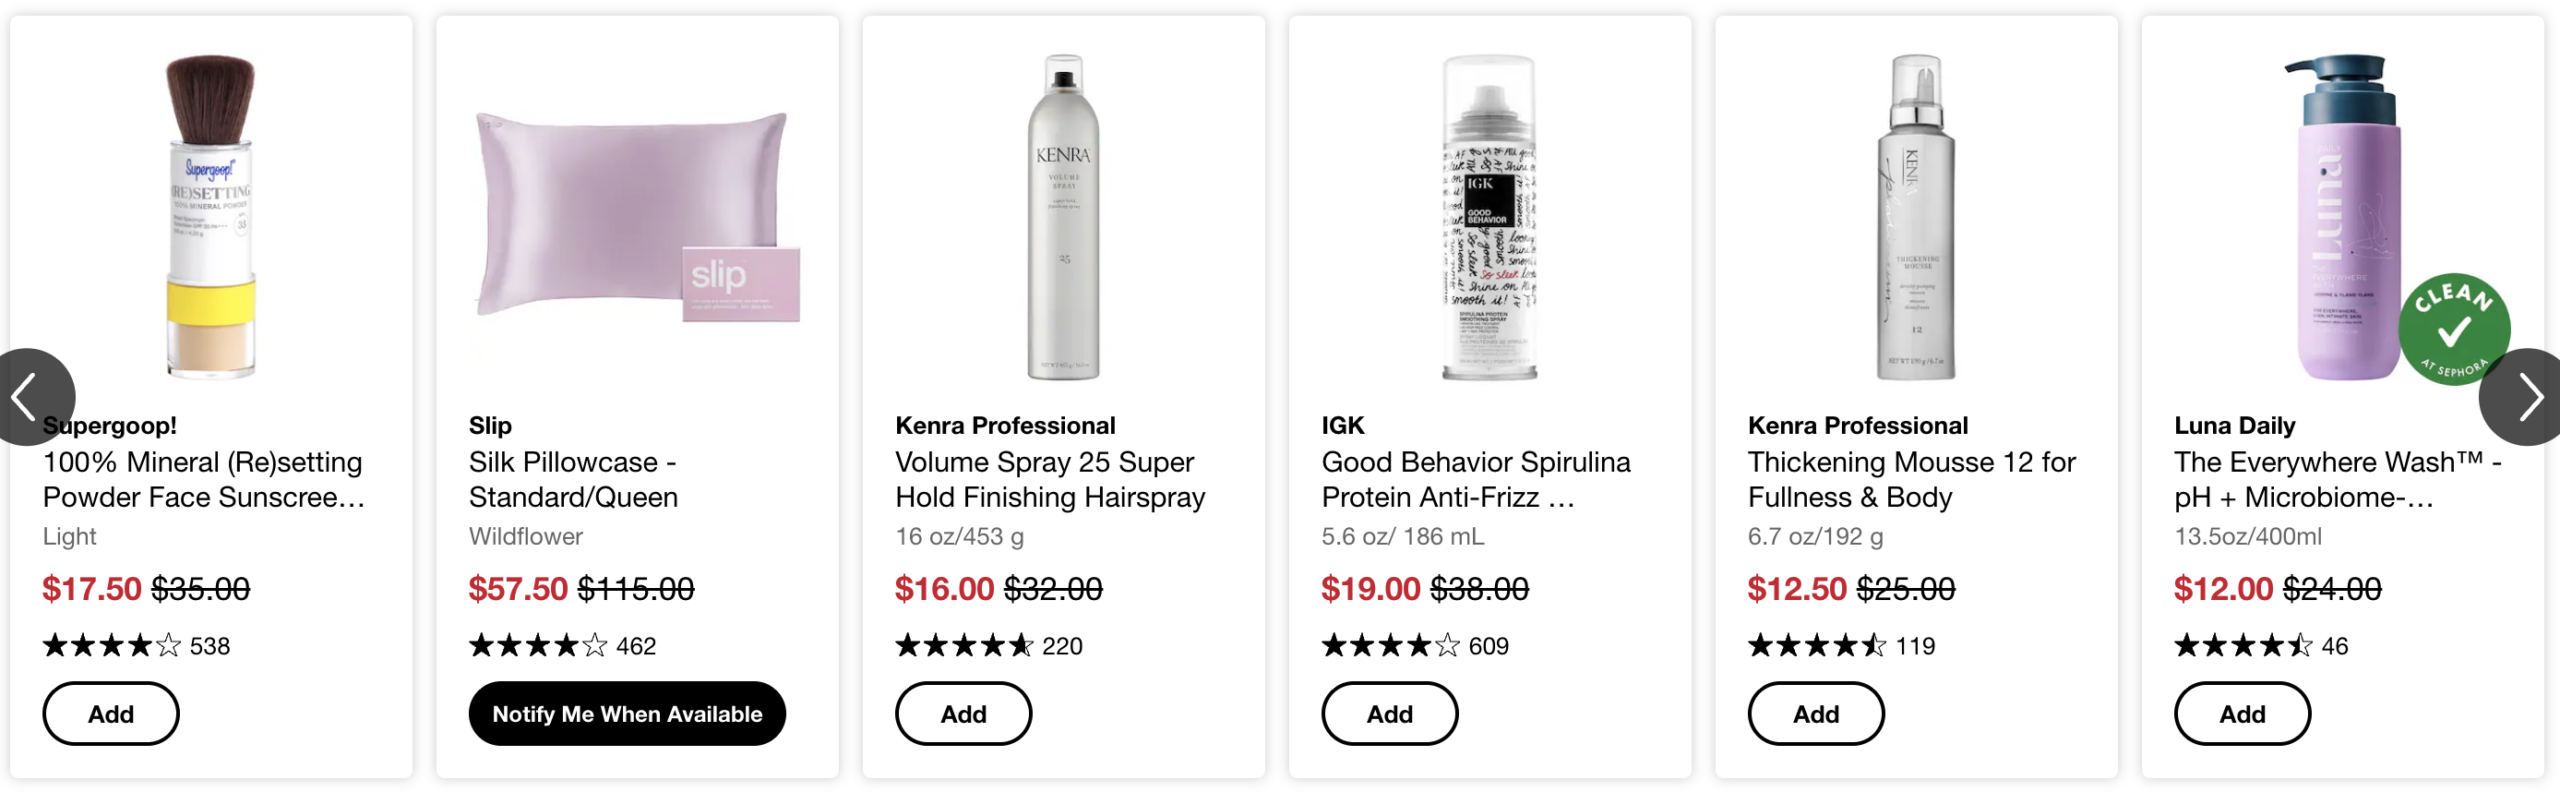Add IGK Good Behavior spray to basket

click(x=1389, y=714)
